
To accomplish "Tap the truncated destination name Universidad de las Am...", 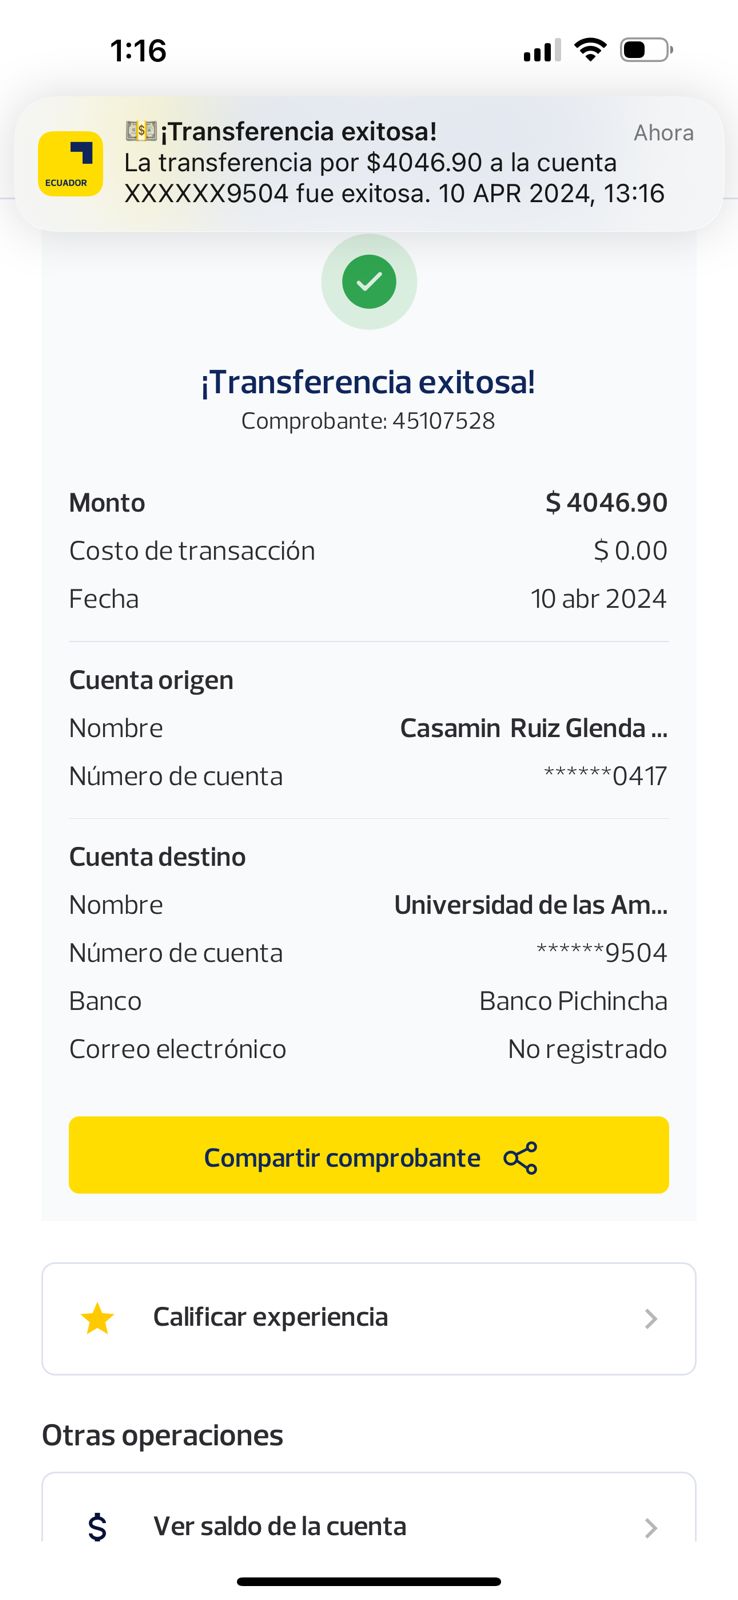I will point(530,905).
